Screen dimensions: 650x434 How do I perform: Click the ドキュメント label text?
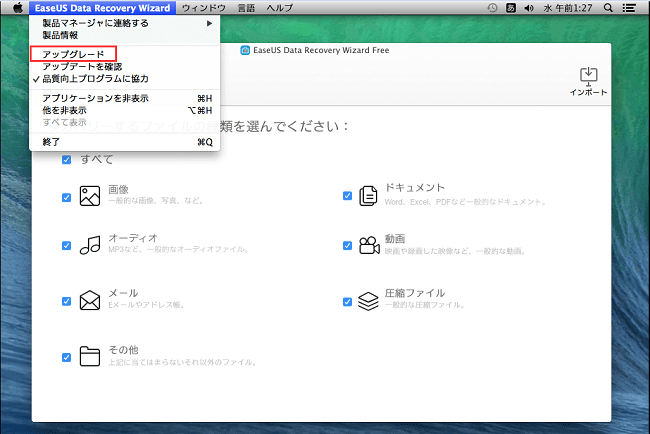coord(415,187)
